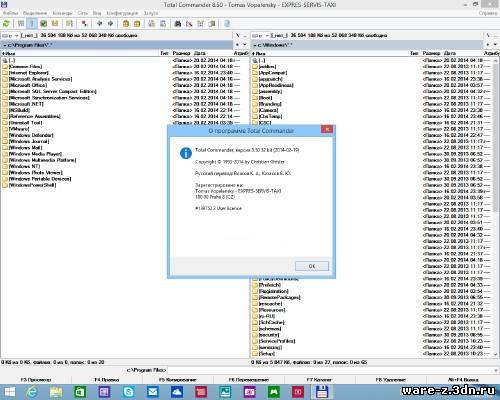Select the [Windows Media Player] folder

coord(35,154)
